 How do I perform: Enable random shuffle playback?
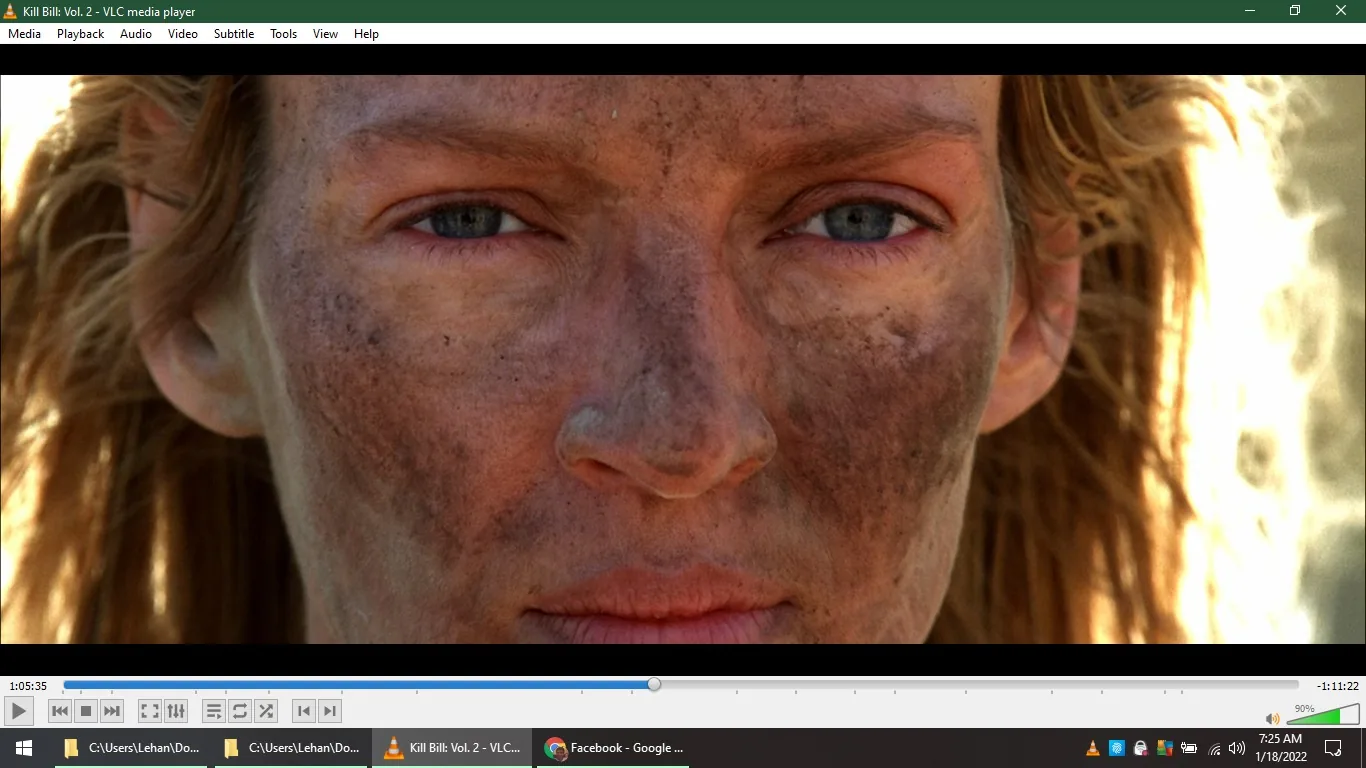coord(266,711)
